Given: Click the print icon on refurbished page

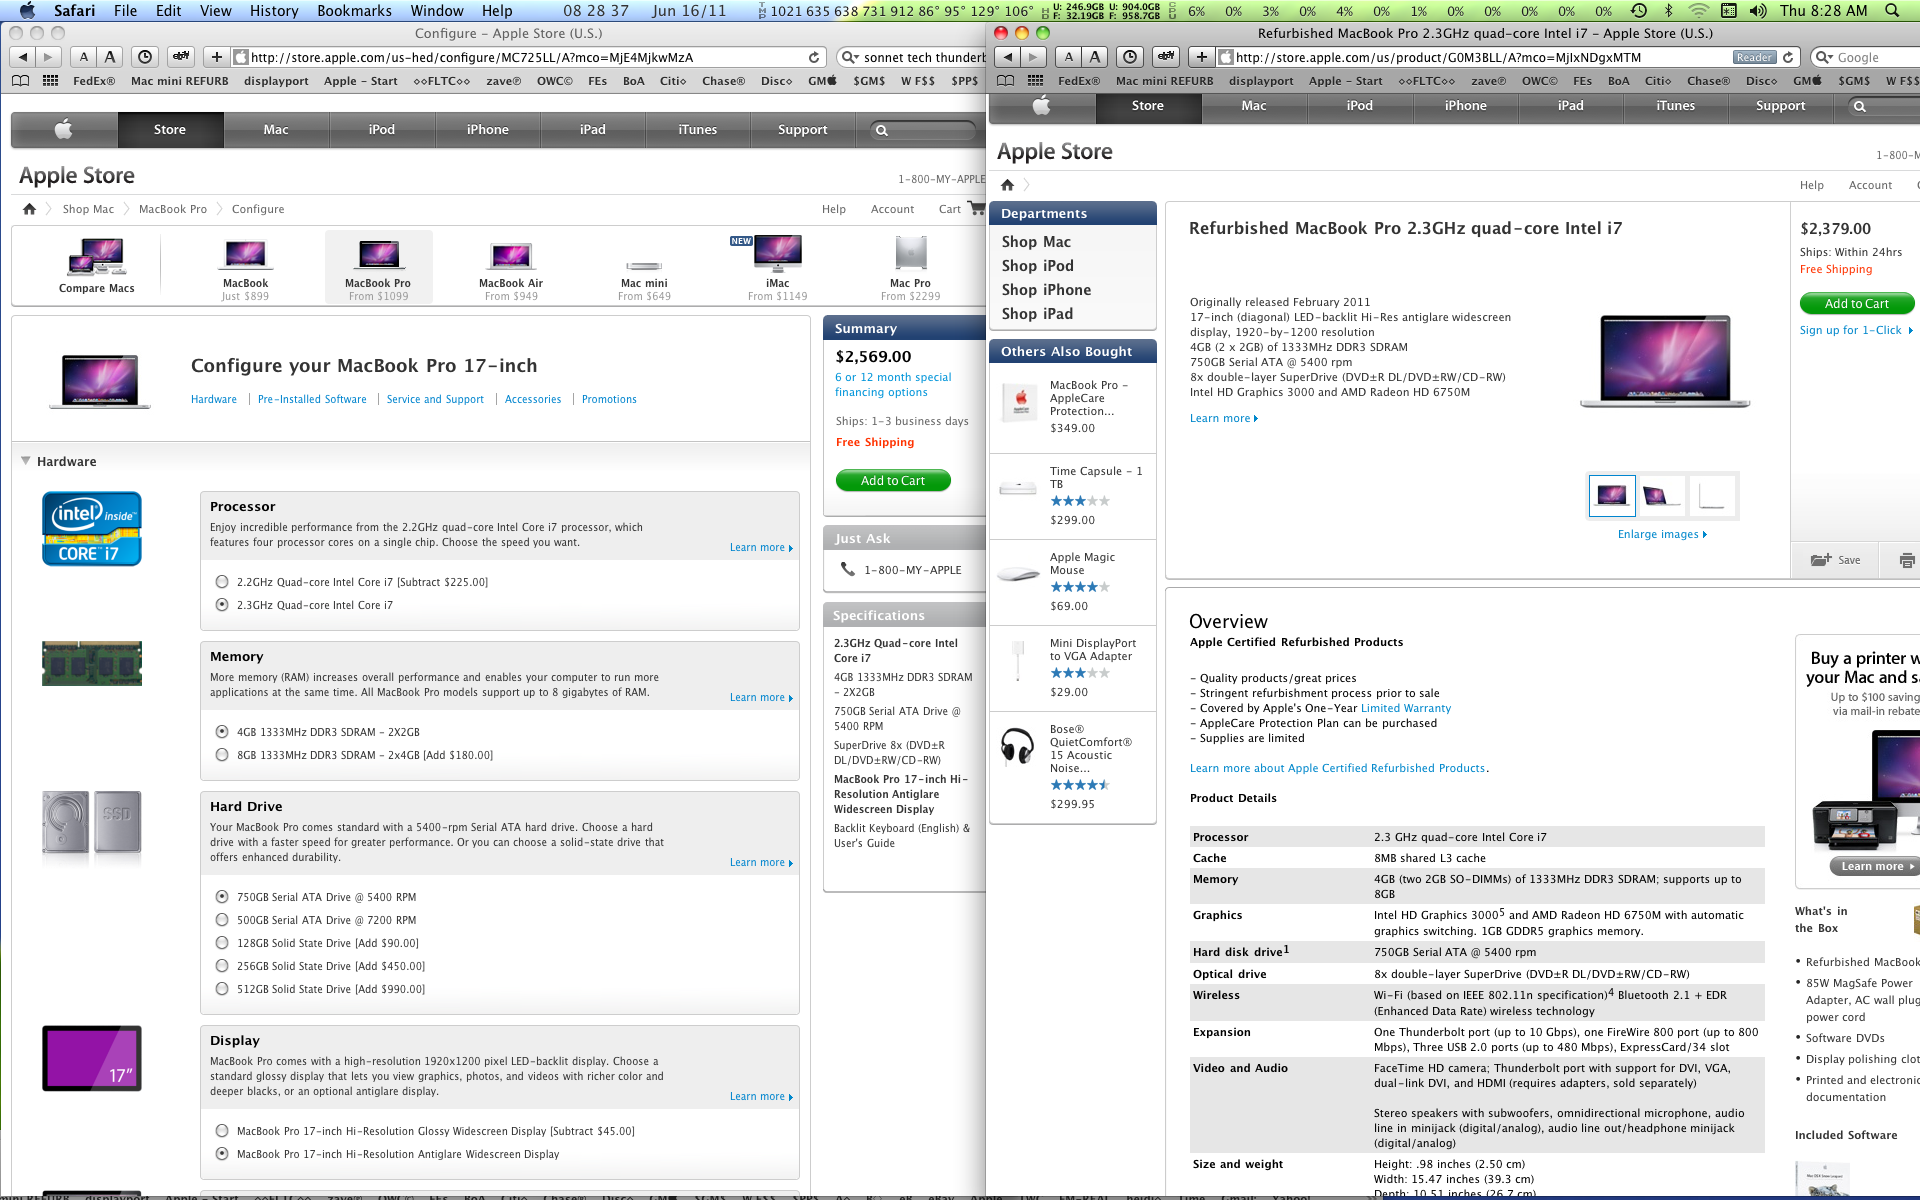Looking at the screenshot, I should click(x=1906, y=560).
